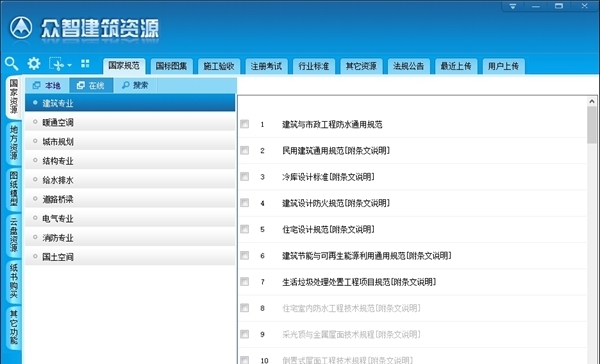Select the 消防专业 category

(130, 238)
